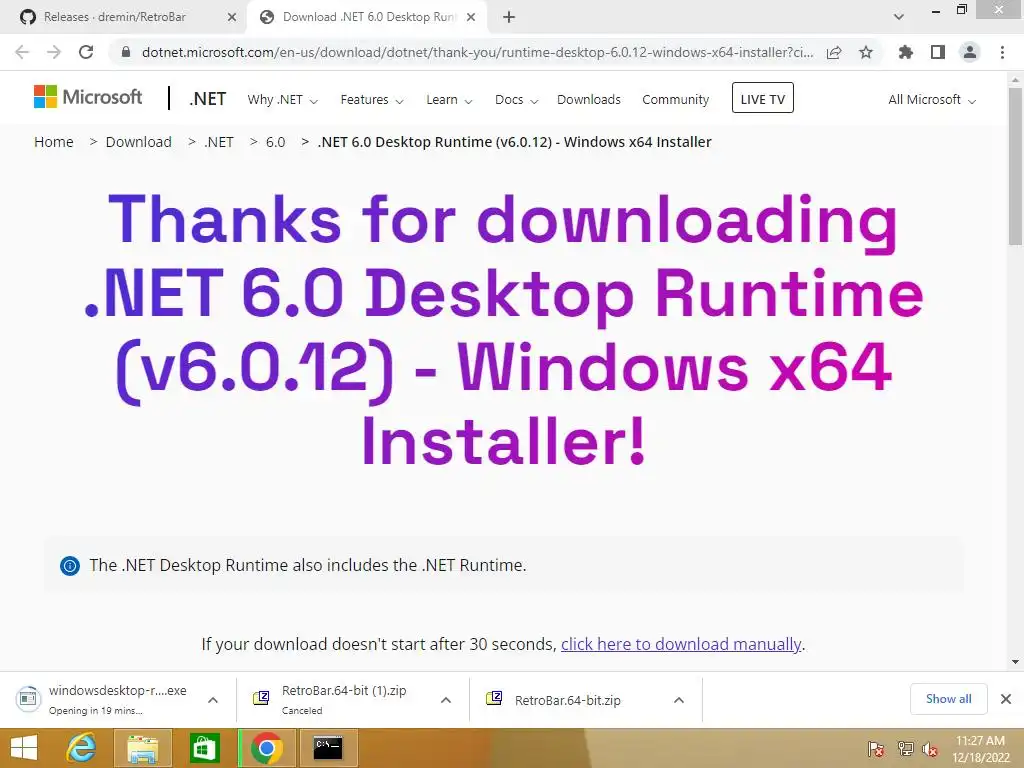Go to the 6.0 breadcrumb

tap(276, 142)
